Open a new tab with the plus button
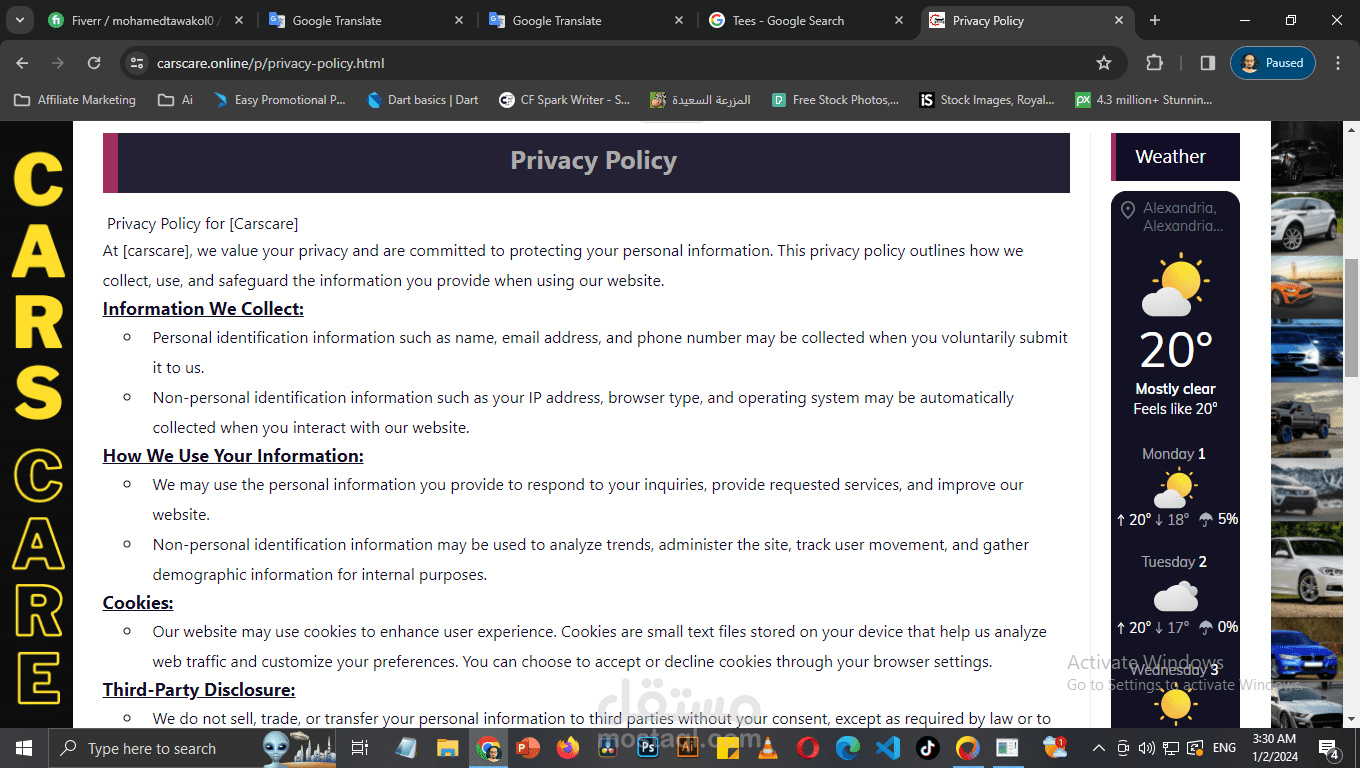This screenshot has height=768, width=1360. tap(1155, 20)
